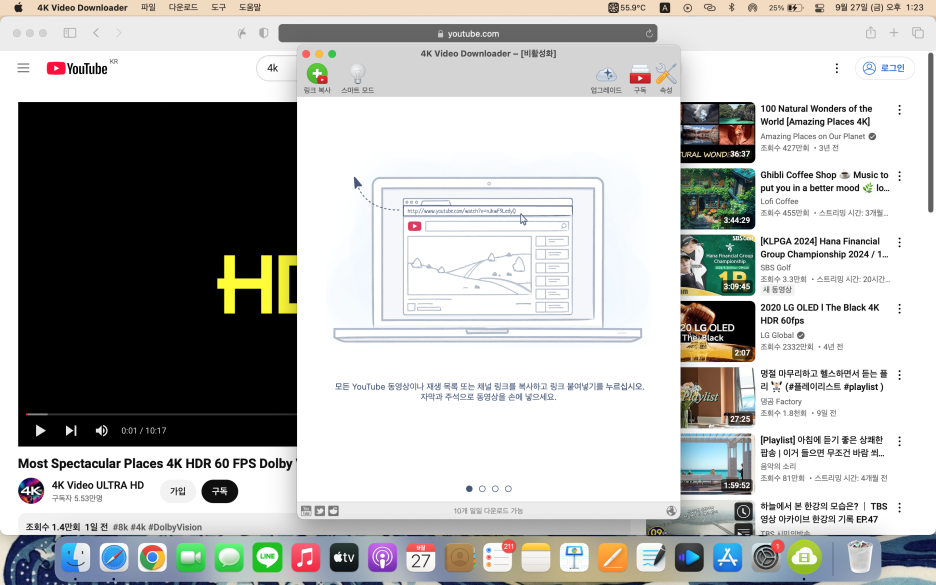
Task: Open more options for 2020 LG OLED video
Action: [900, 308]
